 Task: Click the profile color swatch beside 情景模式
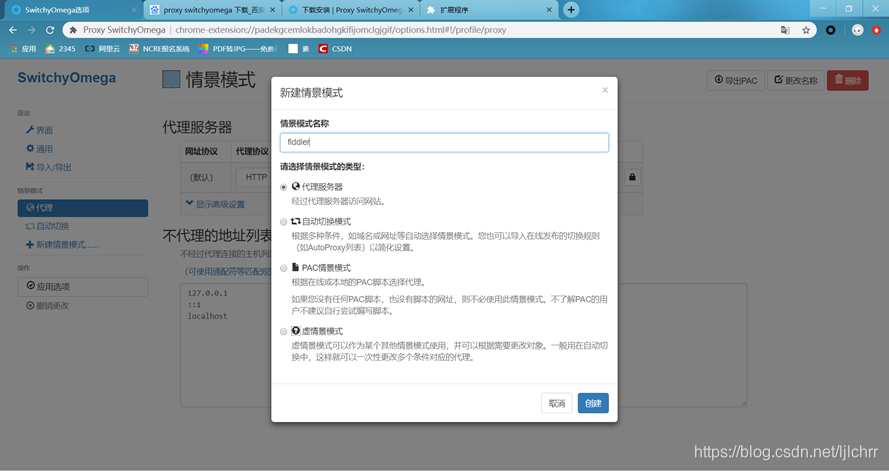(x=171, y=79)
